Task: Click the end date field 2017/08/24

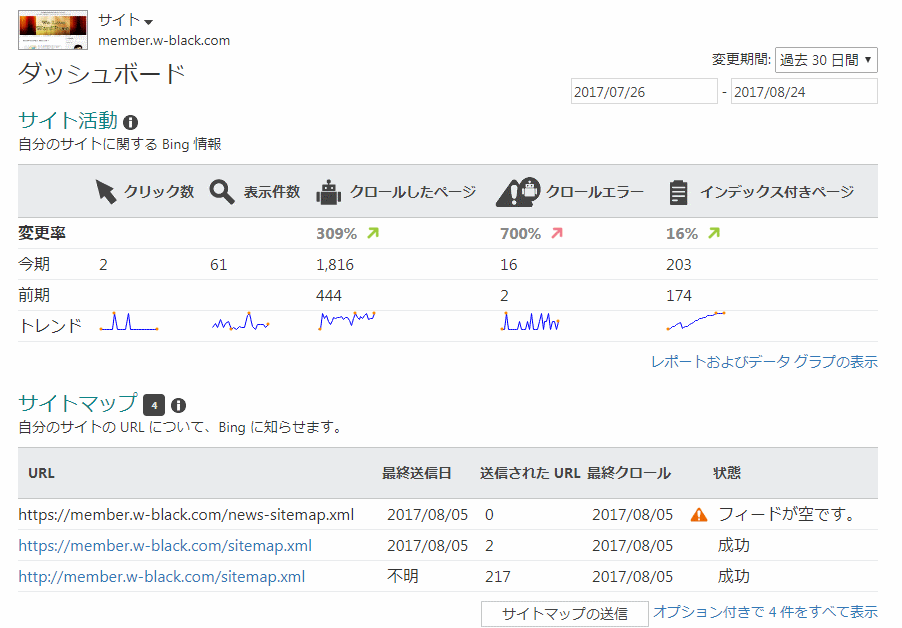Action: pyautogui.click(x=804, y=91)
